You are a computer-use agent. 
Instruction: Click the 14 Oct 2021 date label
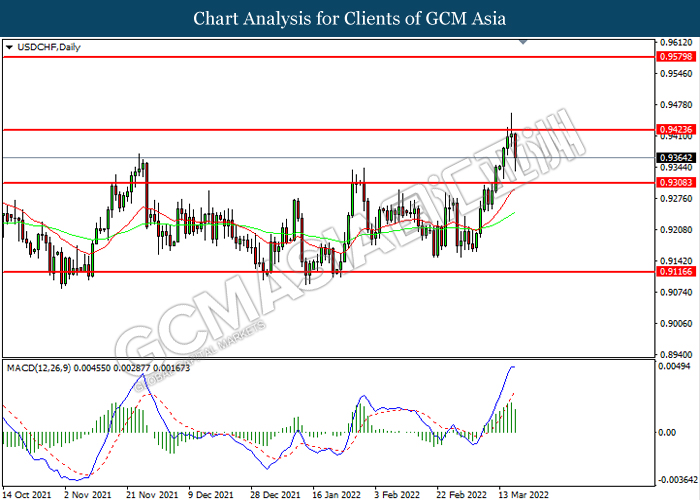[27, 493]
